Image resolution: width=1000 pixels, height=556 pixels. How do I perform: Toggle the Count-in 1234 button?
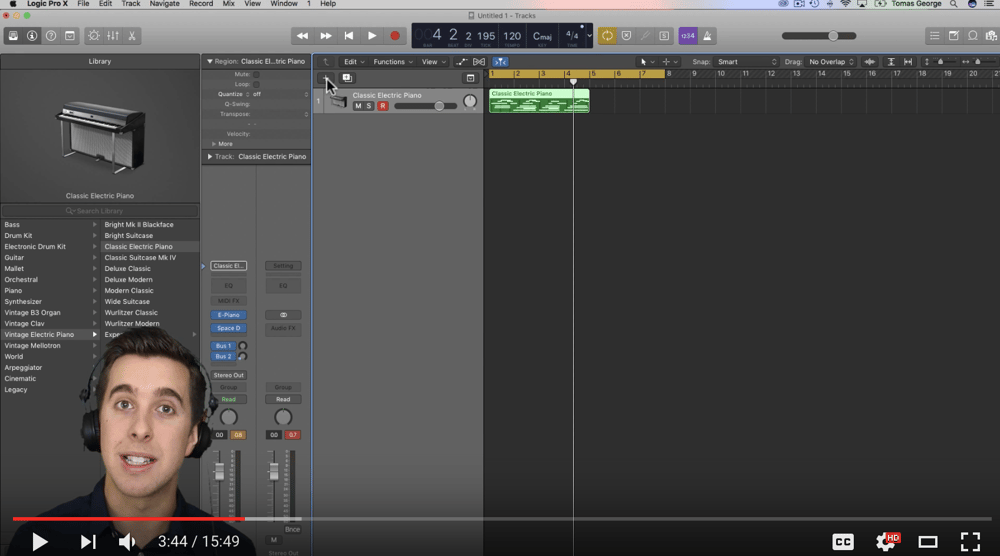[688, 36]
